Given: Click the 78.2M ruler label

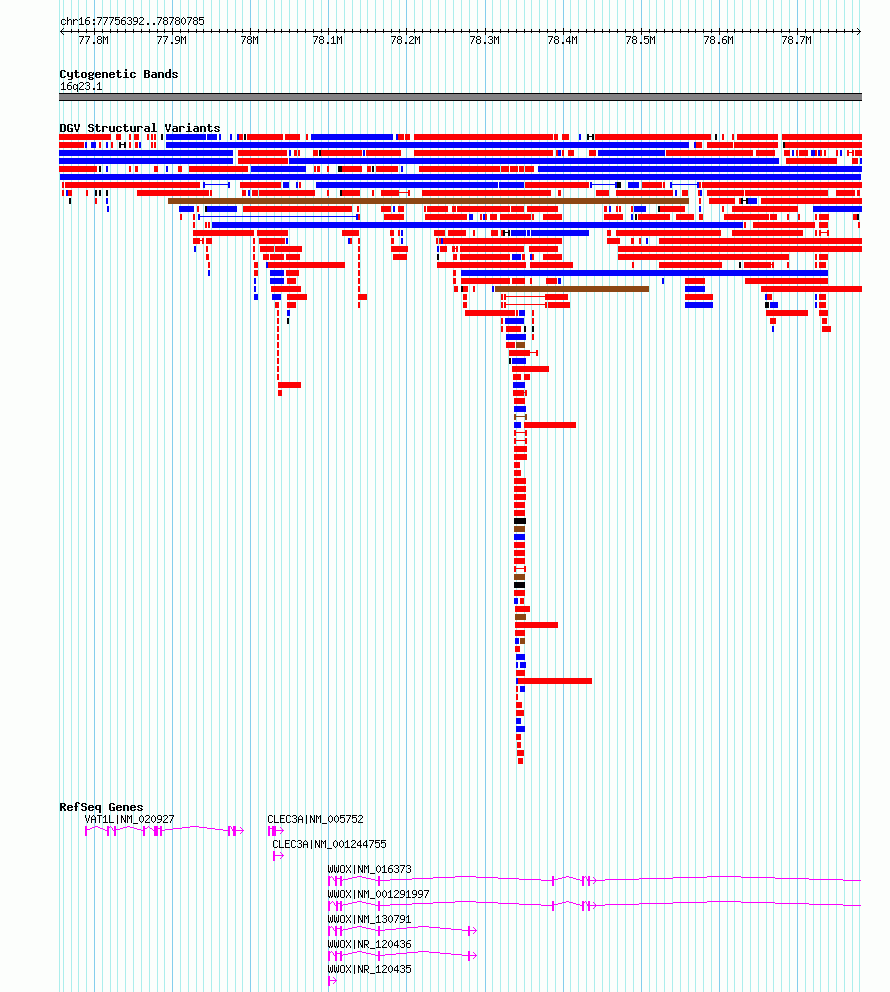Looking at the screenshot, I should click(405, 40).
